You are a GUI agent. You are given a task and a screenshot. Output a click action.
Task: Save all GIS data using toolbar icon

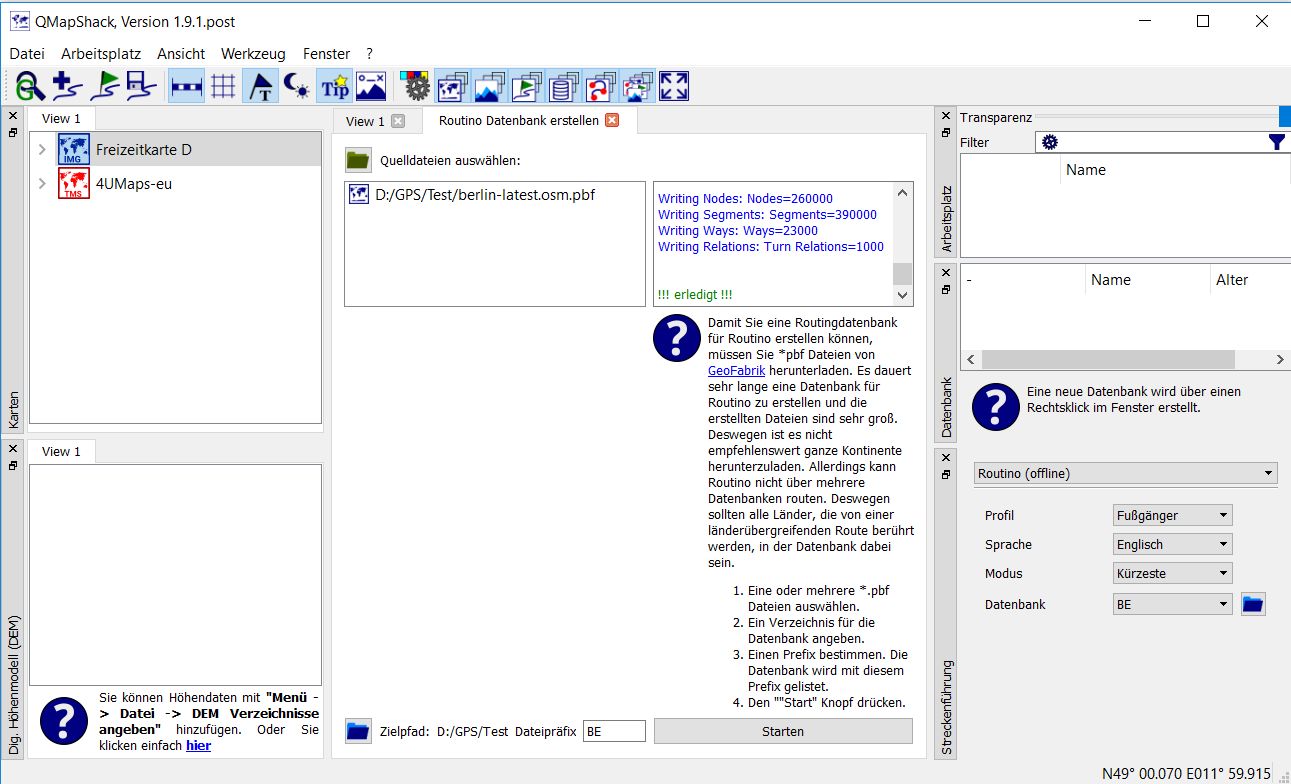click(x=141, y=87)
